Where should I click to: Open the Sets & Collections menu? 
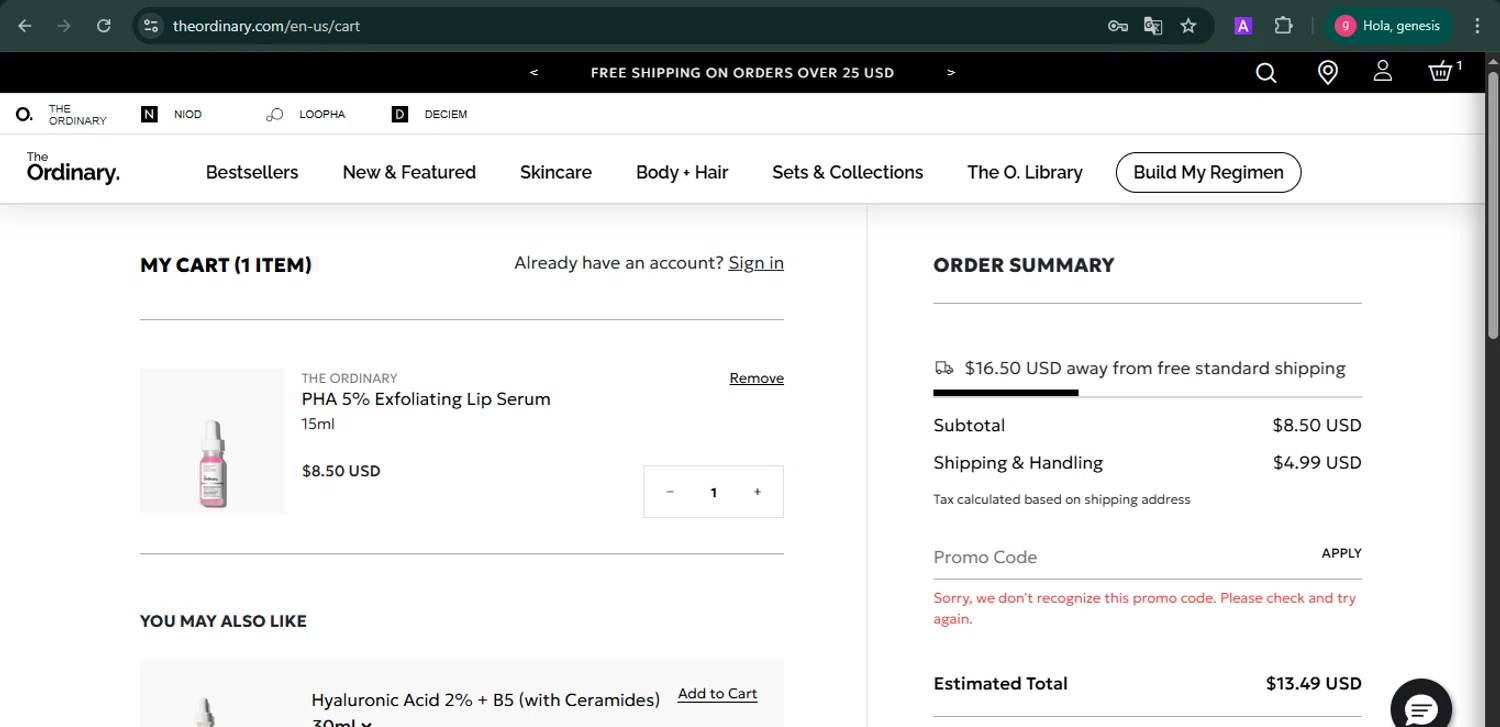(848, 172)
